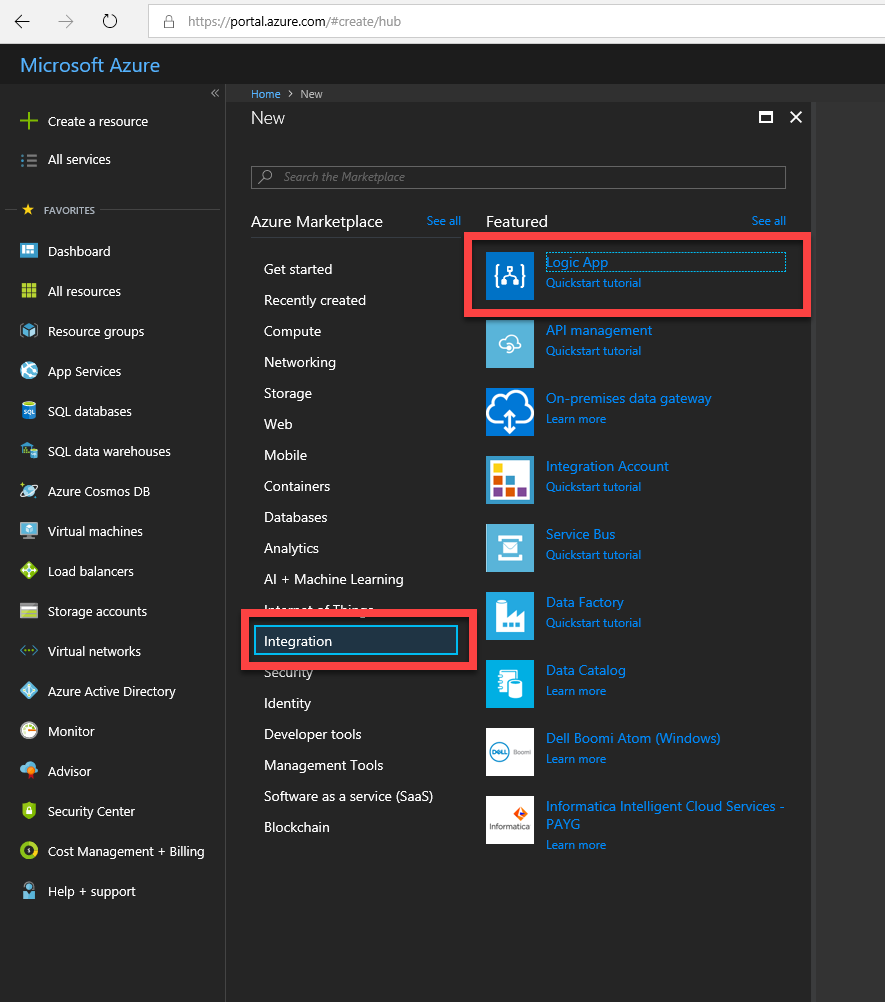Click the Virtual machines monitor icon
This screenshot has width=885, height=1002.
point(29,530)
